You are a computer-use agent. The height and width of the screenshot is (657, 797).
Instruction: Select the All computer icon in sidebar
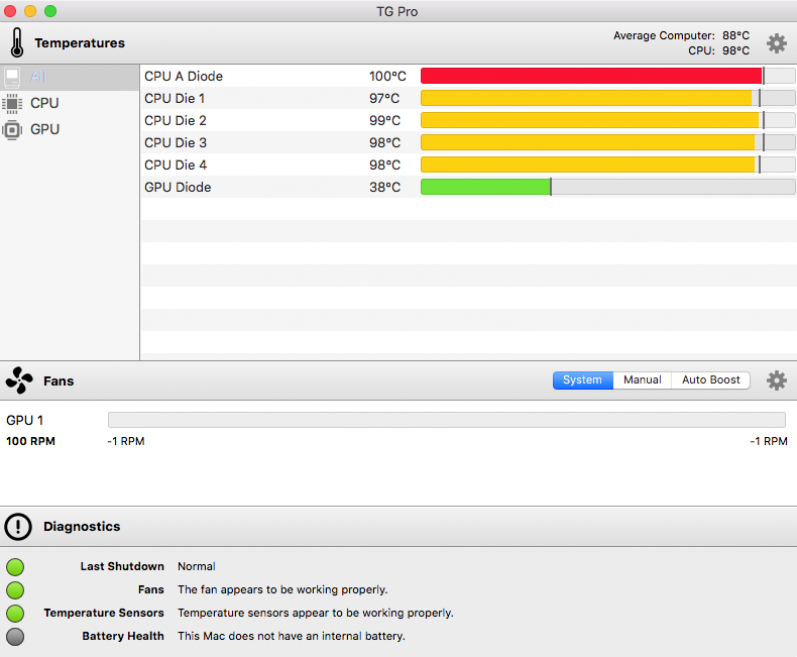click(12, 77)
